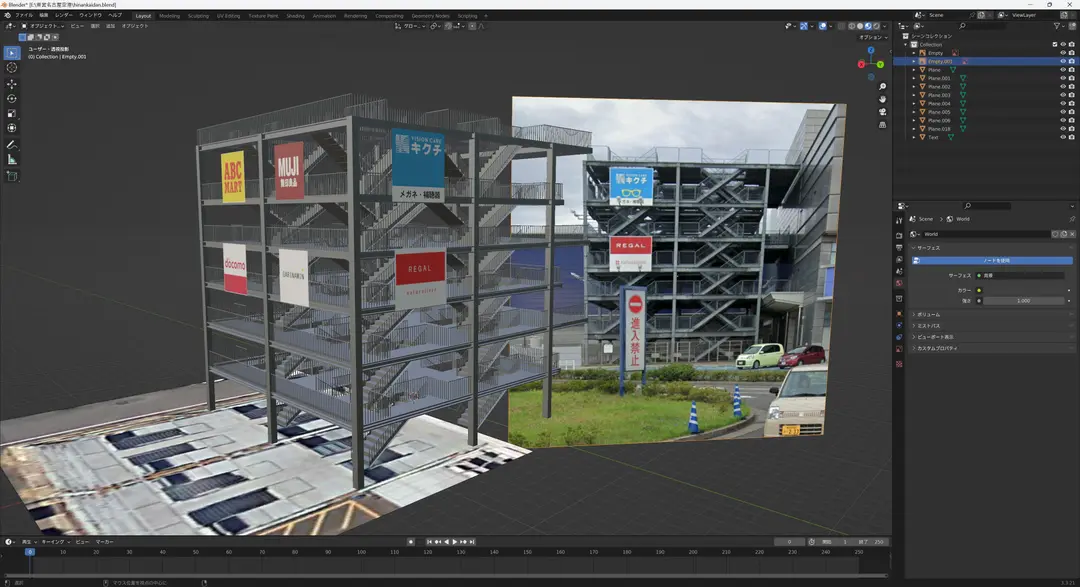
Task: Hide the Plane object with its eye icon
Action: (x=1063, y=70)
